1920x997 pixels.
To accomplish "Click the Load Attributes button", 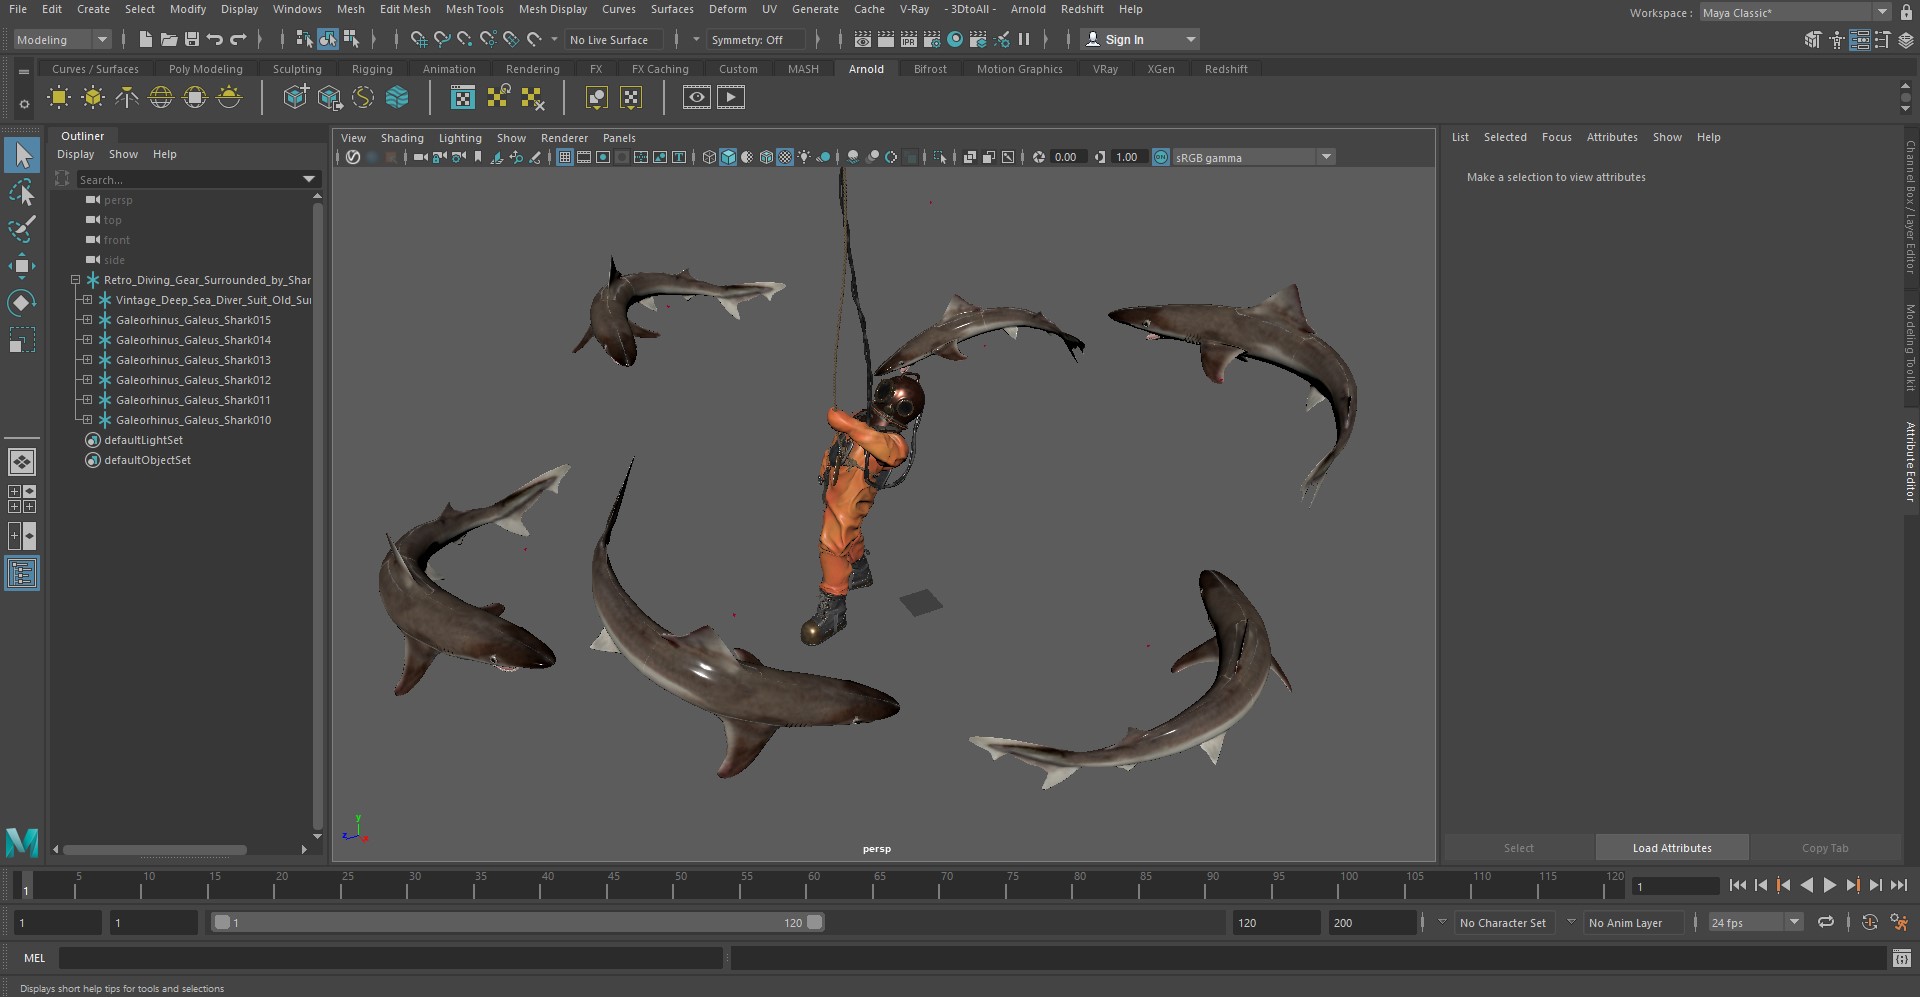I will click(1672, 848).
